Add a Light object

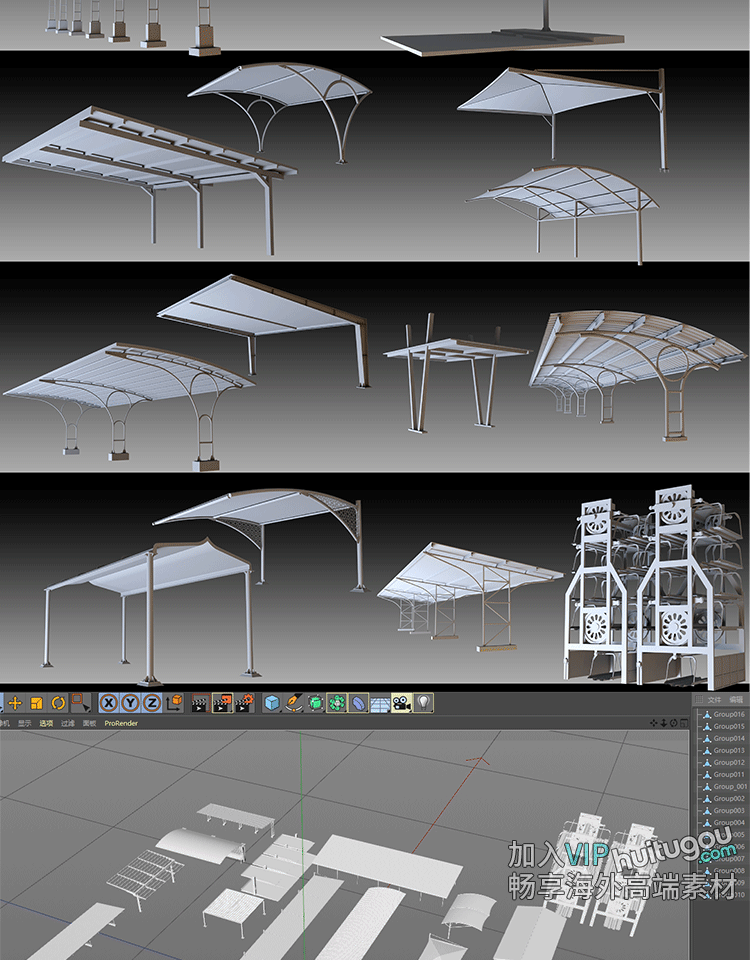click(x=423, y=703)
